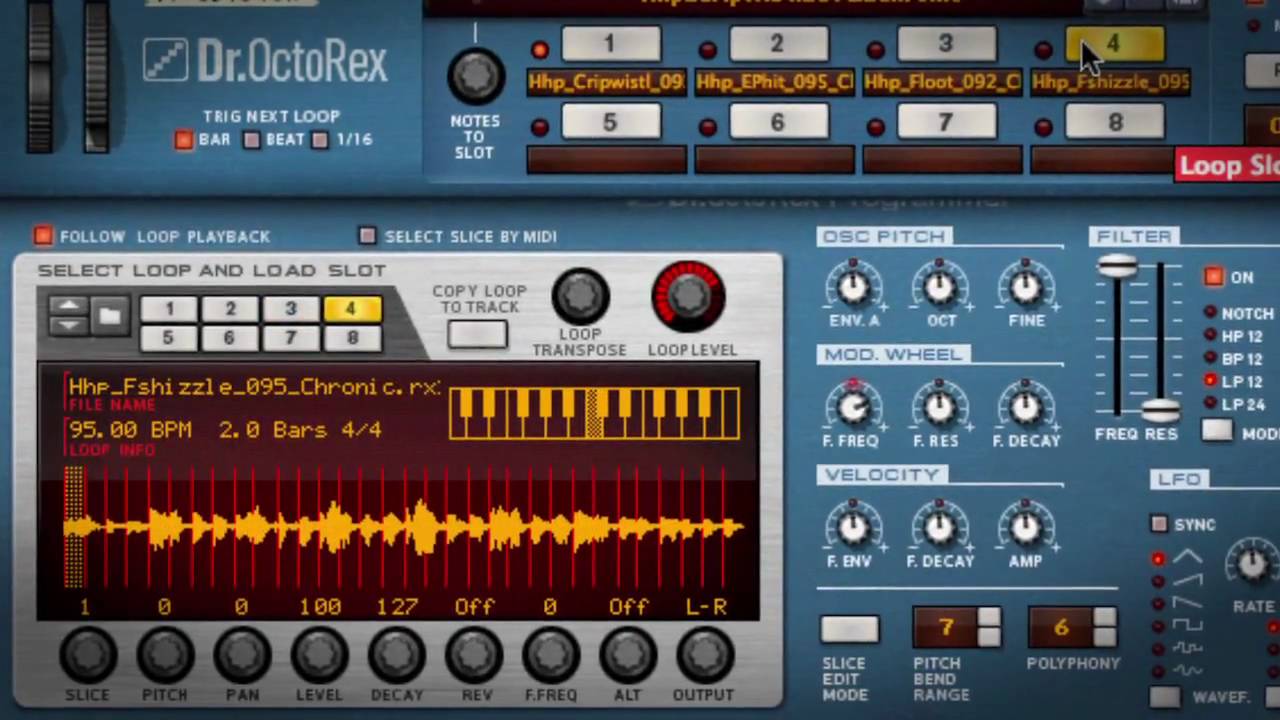Screen dimensions: 1280x720
Task: Select the Notch filter mode LED
Action: (1211, 313)
